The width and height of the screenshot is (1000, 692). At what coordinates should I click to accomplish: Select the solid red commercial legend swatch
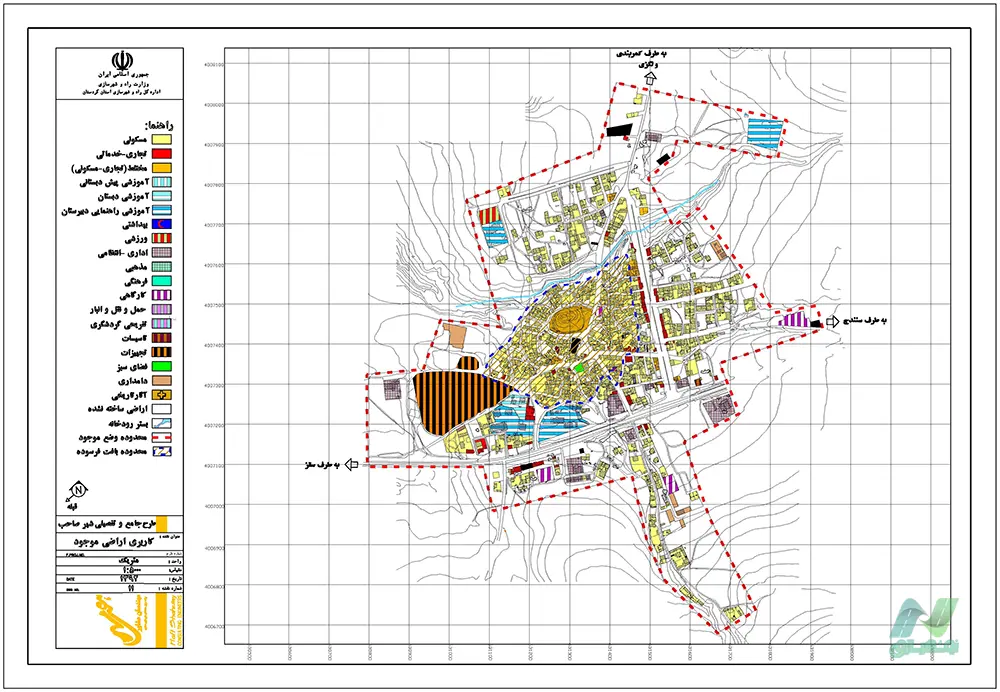(163, 153)
